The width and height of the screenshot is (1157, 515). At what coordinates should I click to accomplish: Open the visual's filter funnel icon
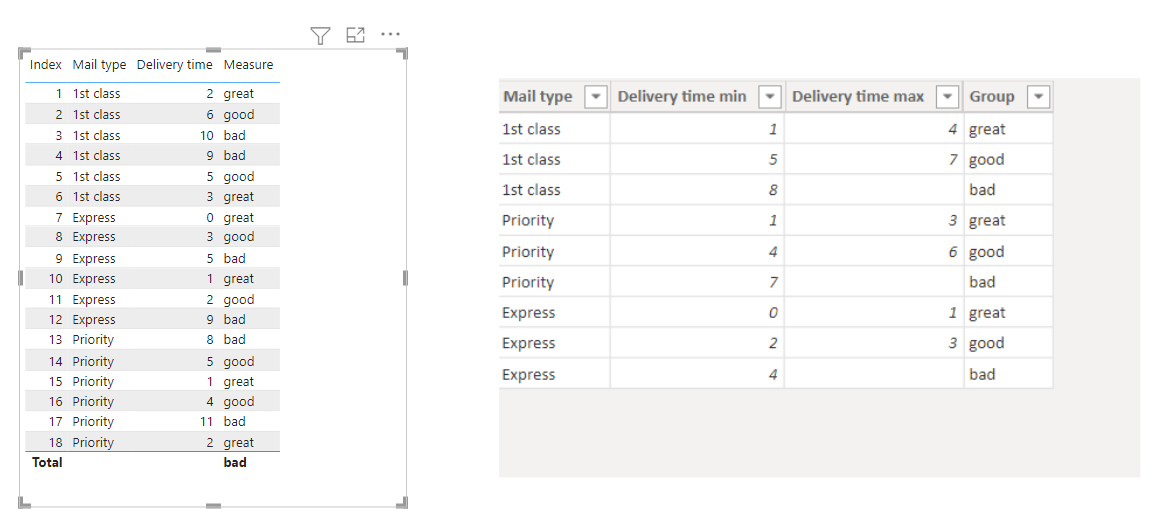click(320, 35)
